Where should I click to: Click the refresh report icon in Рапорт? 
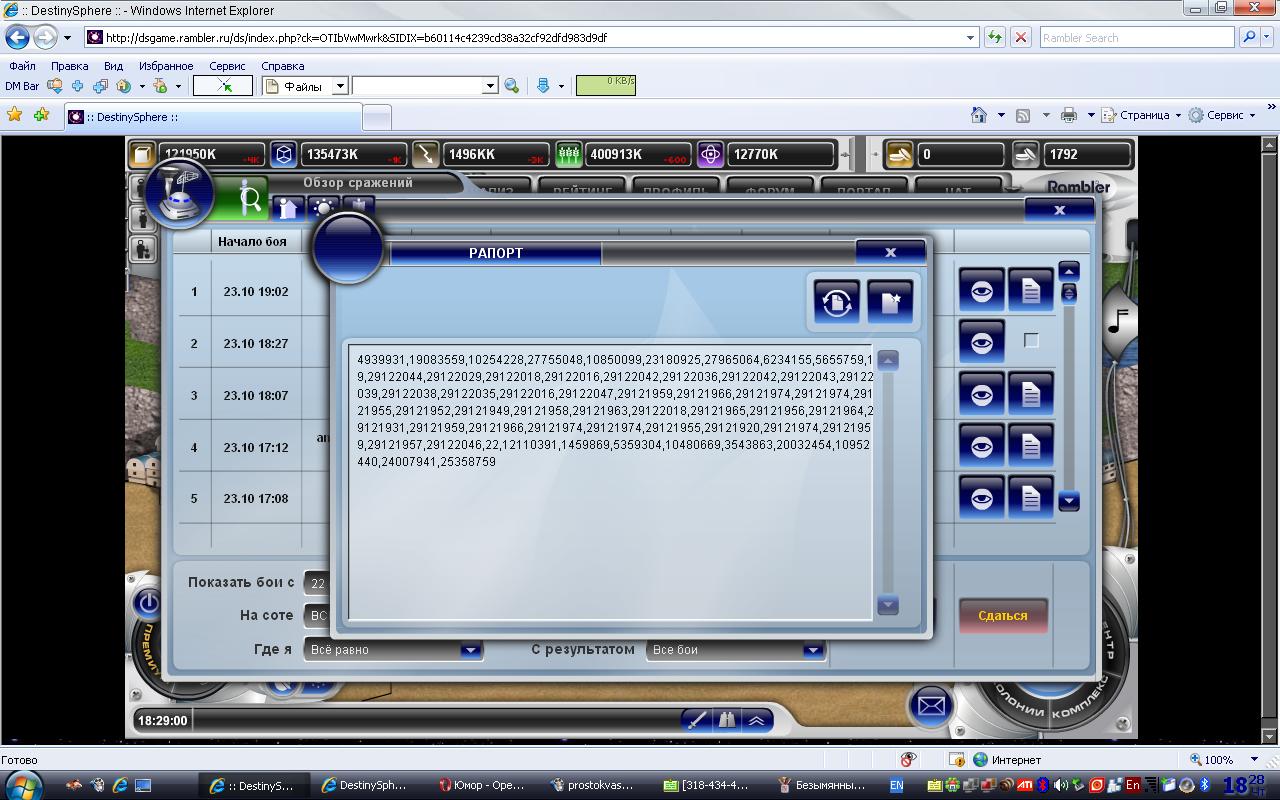pos(836,301)
